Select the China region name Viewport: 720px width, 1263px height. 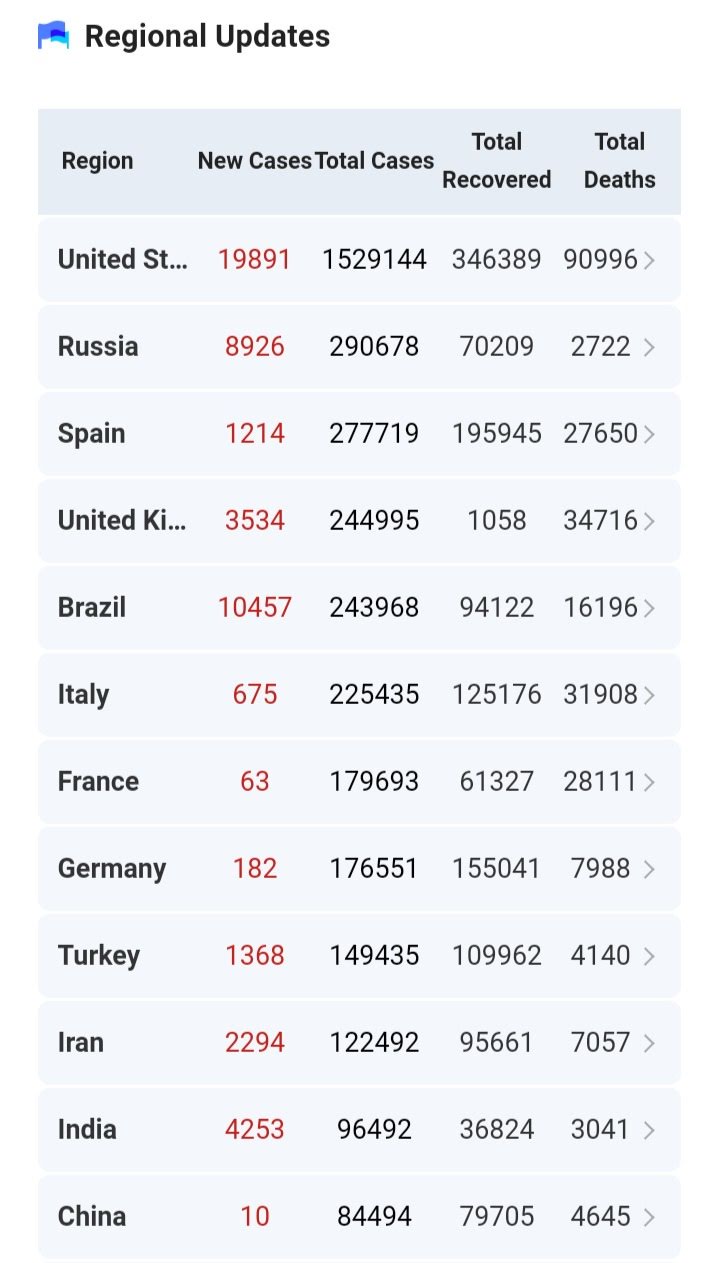[x=92, y=1217]
